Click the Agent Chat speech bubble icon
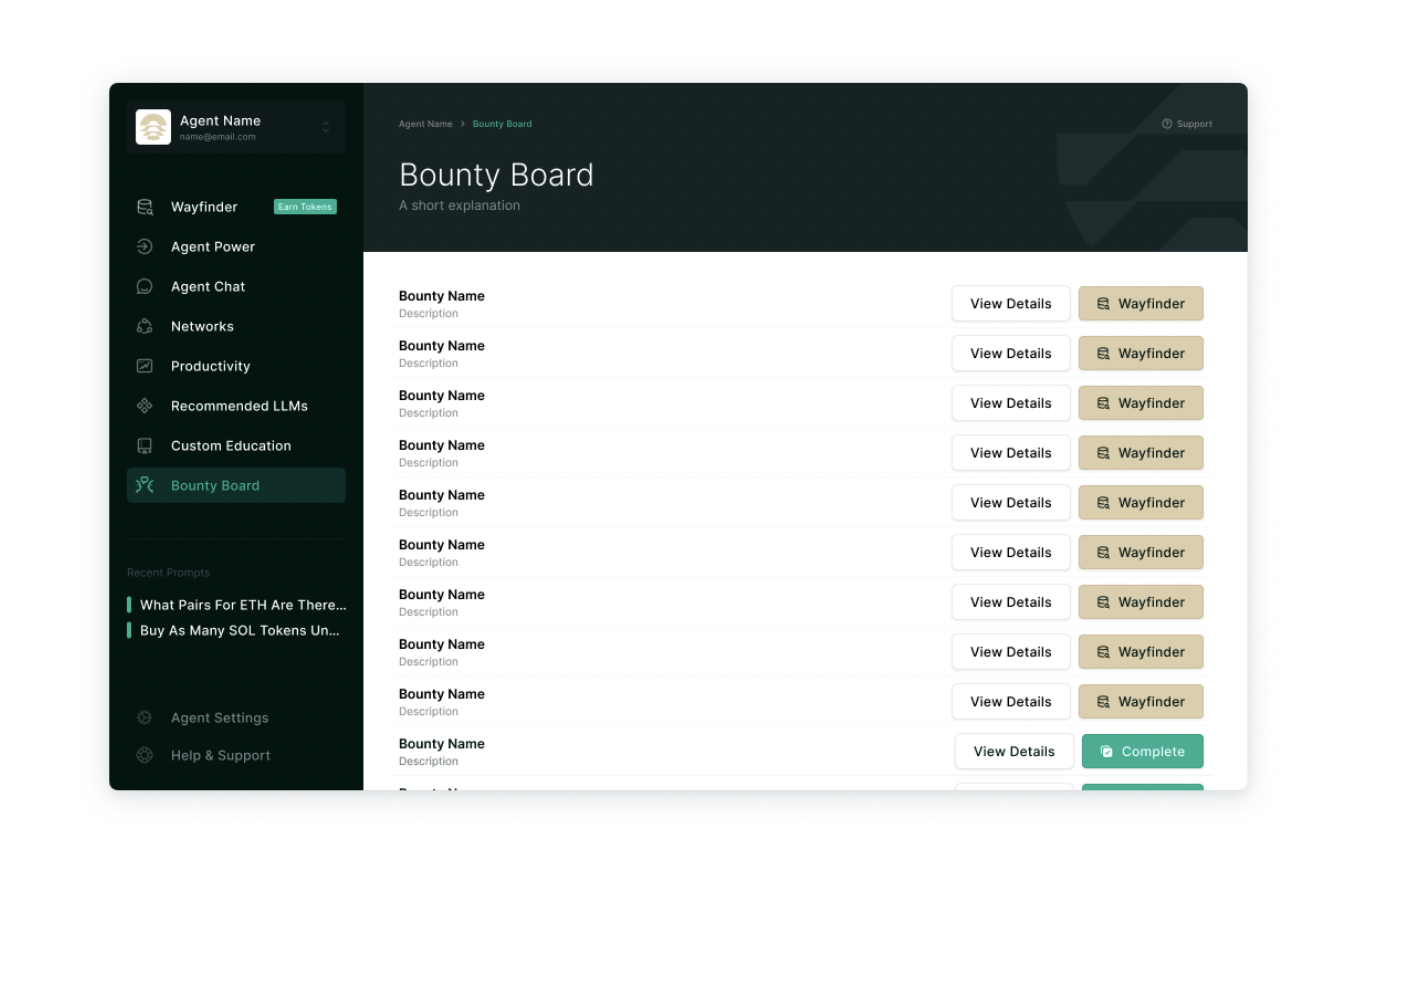1424x986 pixels. (x=145, y=287)
